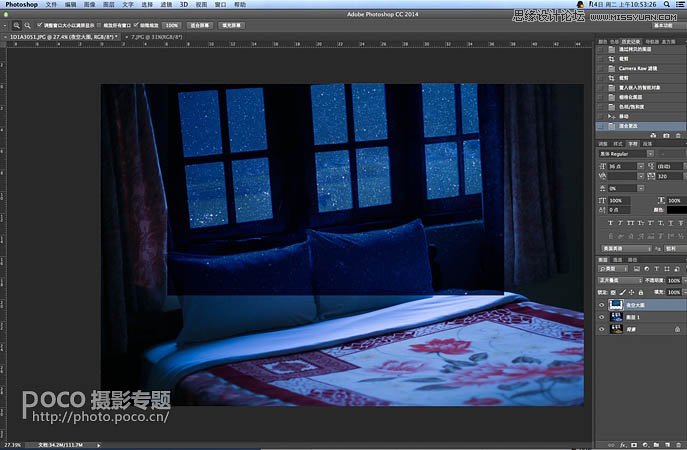Create new document from current history state

[653, 135]
